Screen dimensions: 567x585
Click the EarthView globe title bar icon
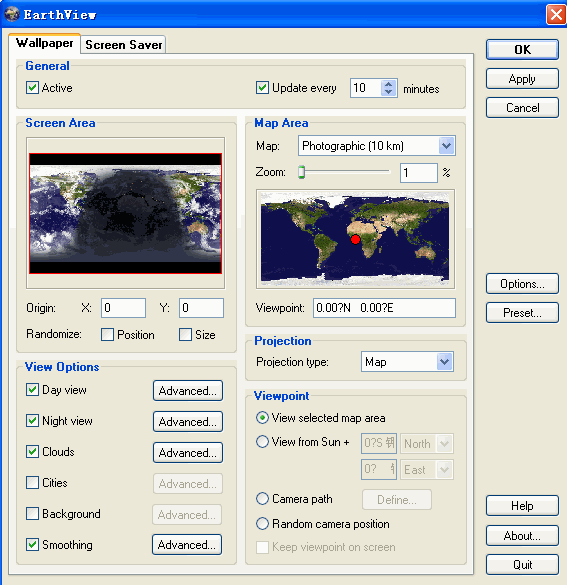(12, 14)
